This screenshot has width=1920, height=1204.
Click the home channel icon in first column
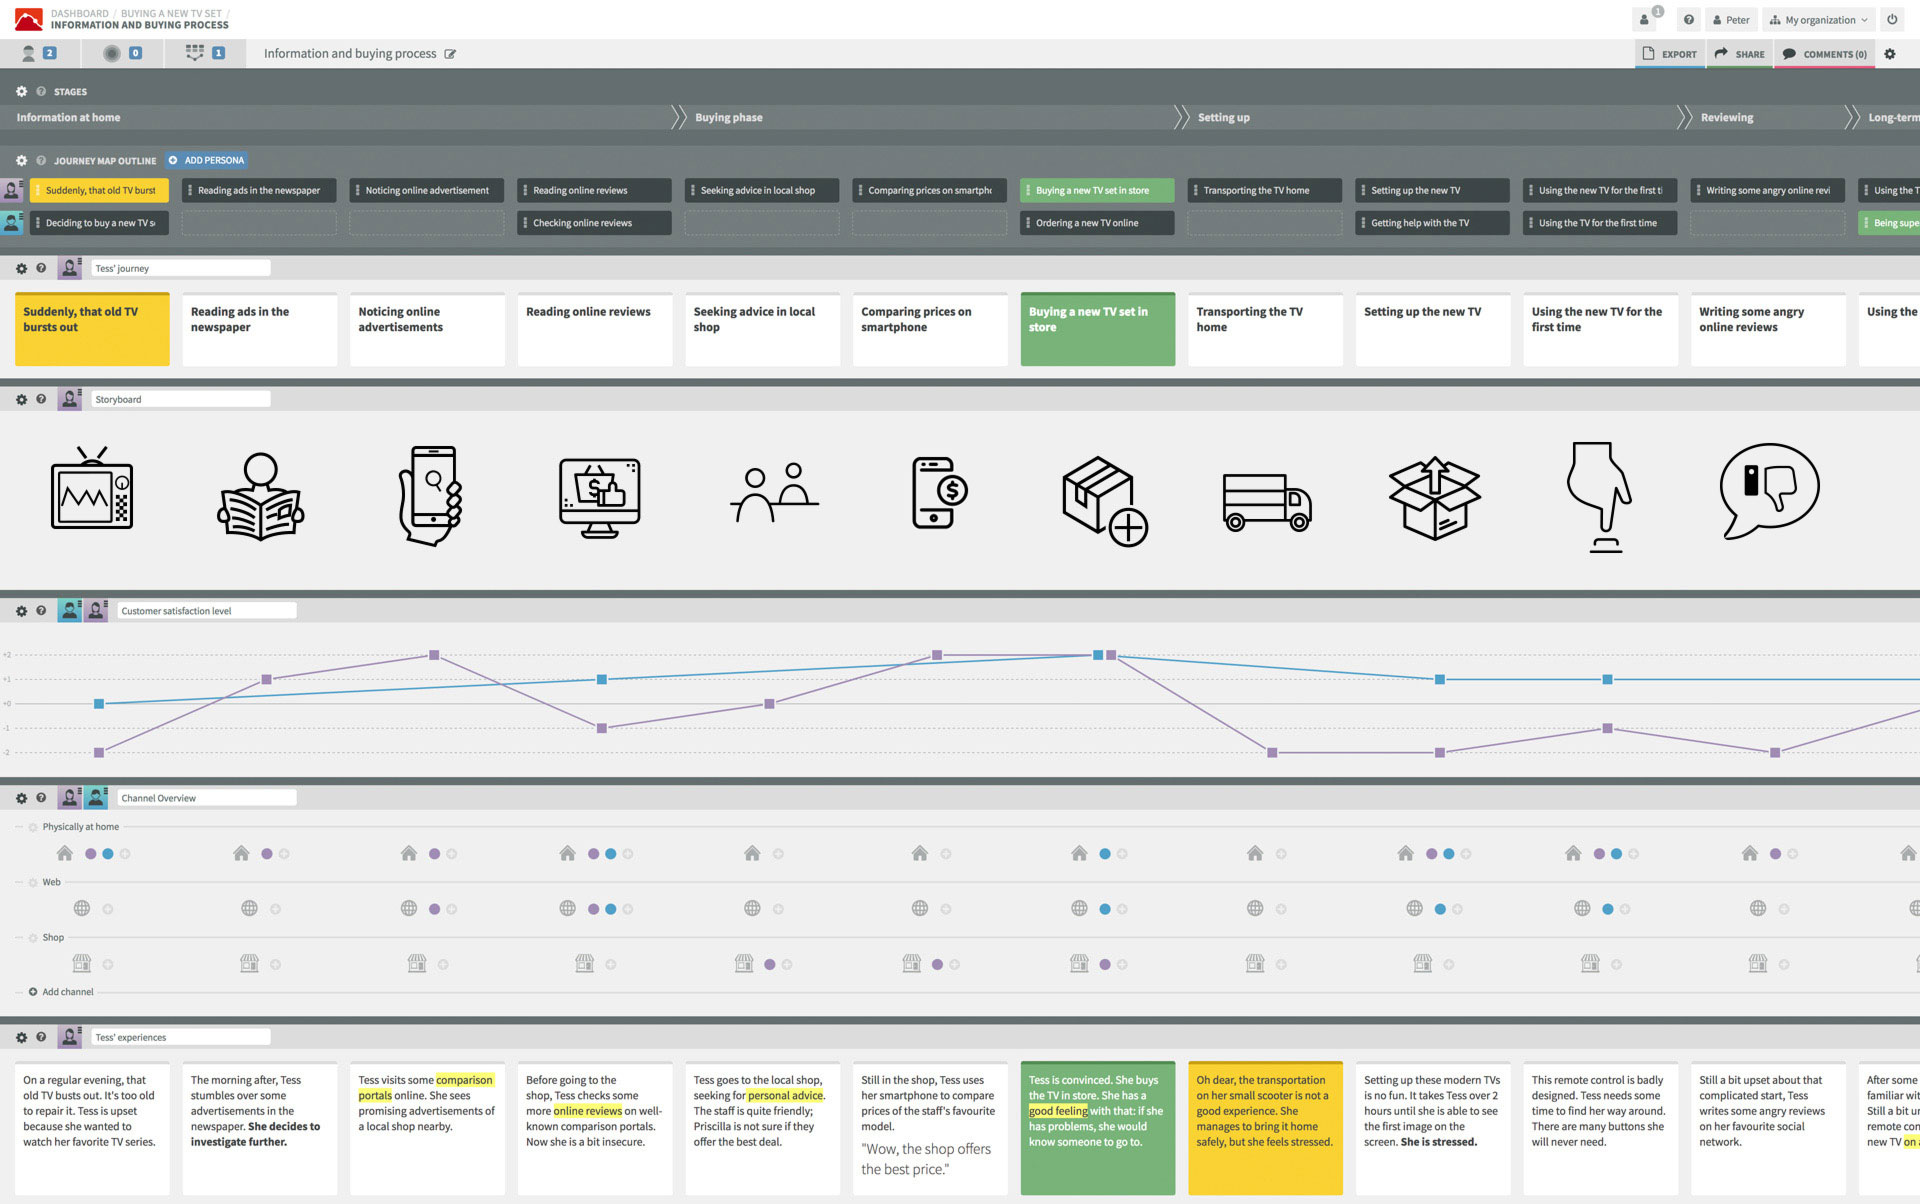(65, 853)
